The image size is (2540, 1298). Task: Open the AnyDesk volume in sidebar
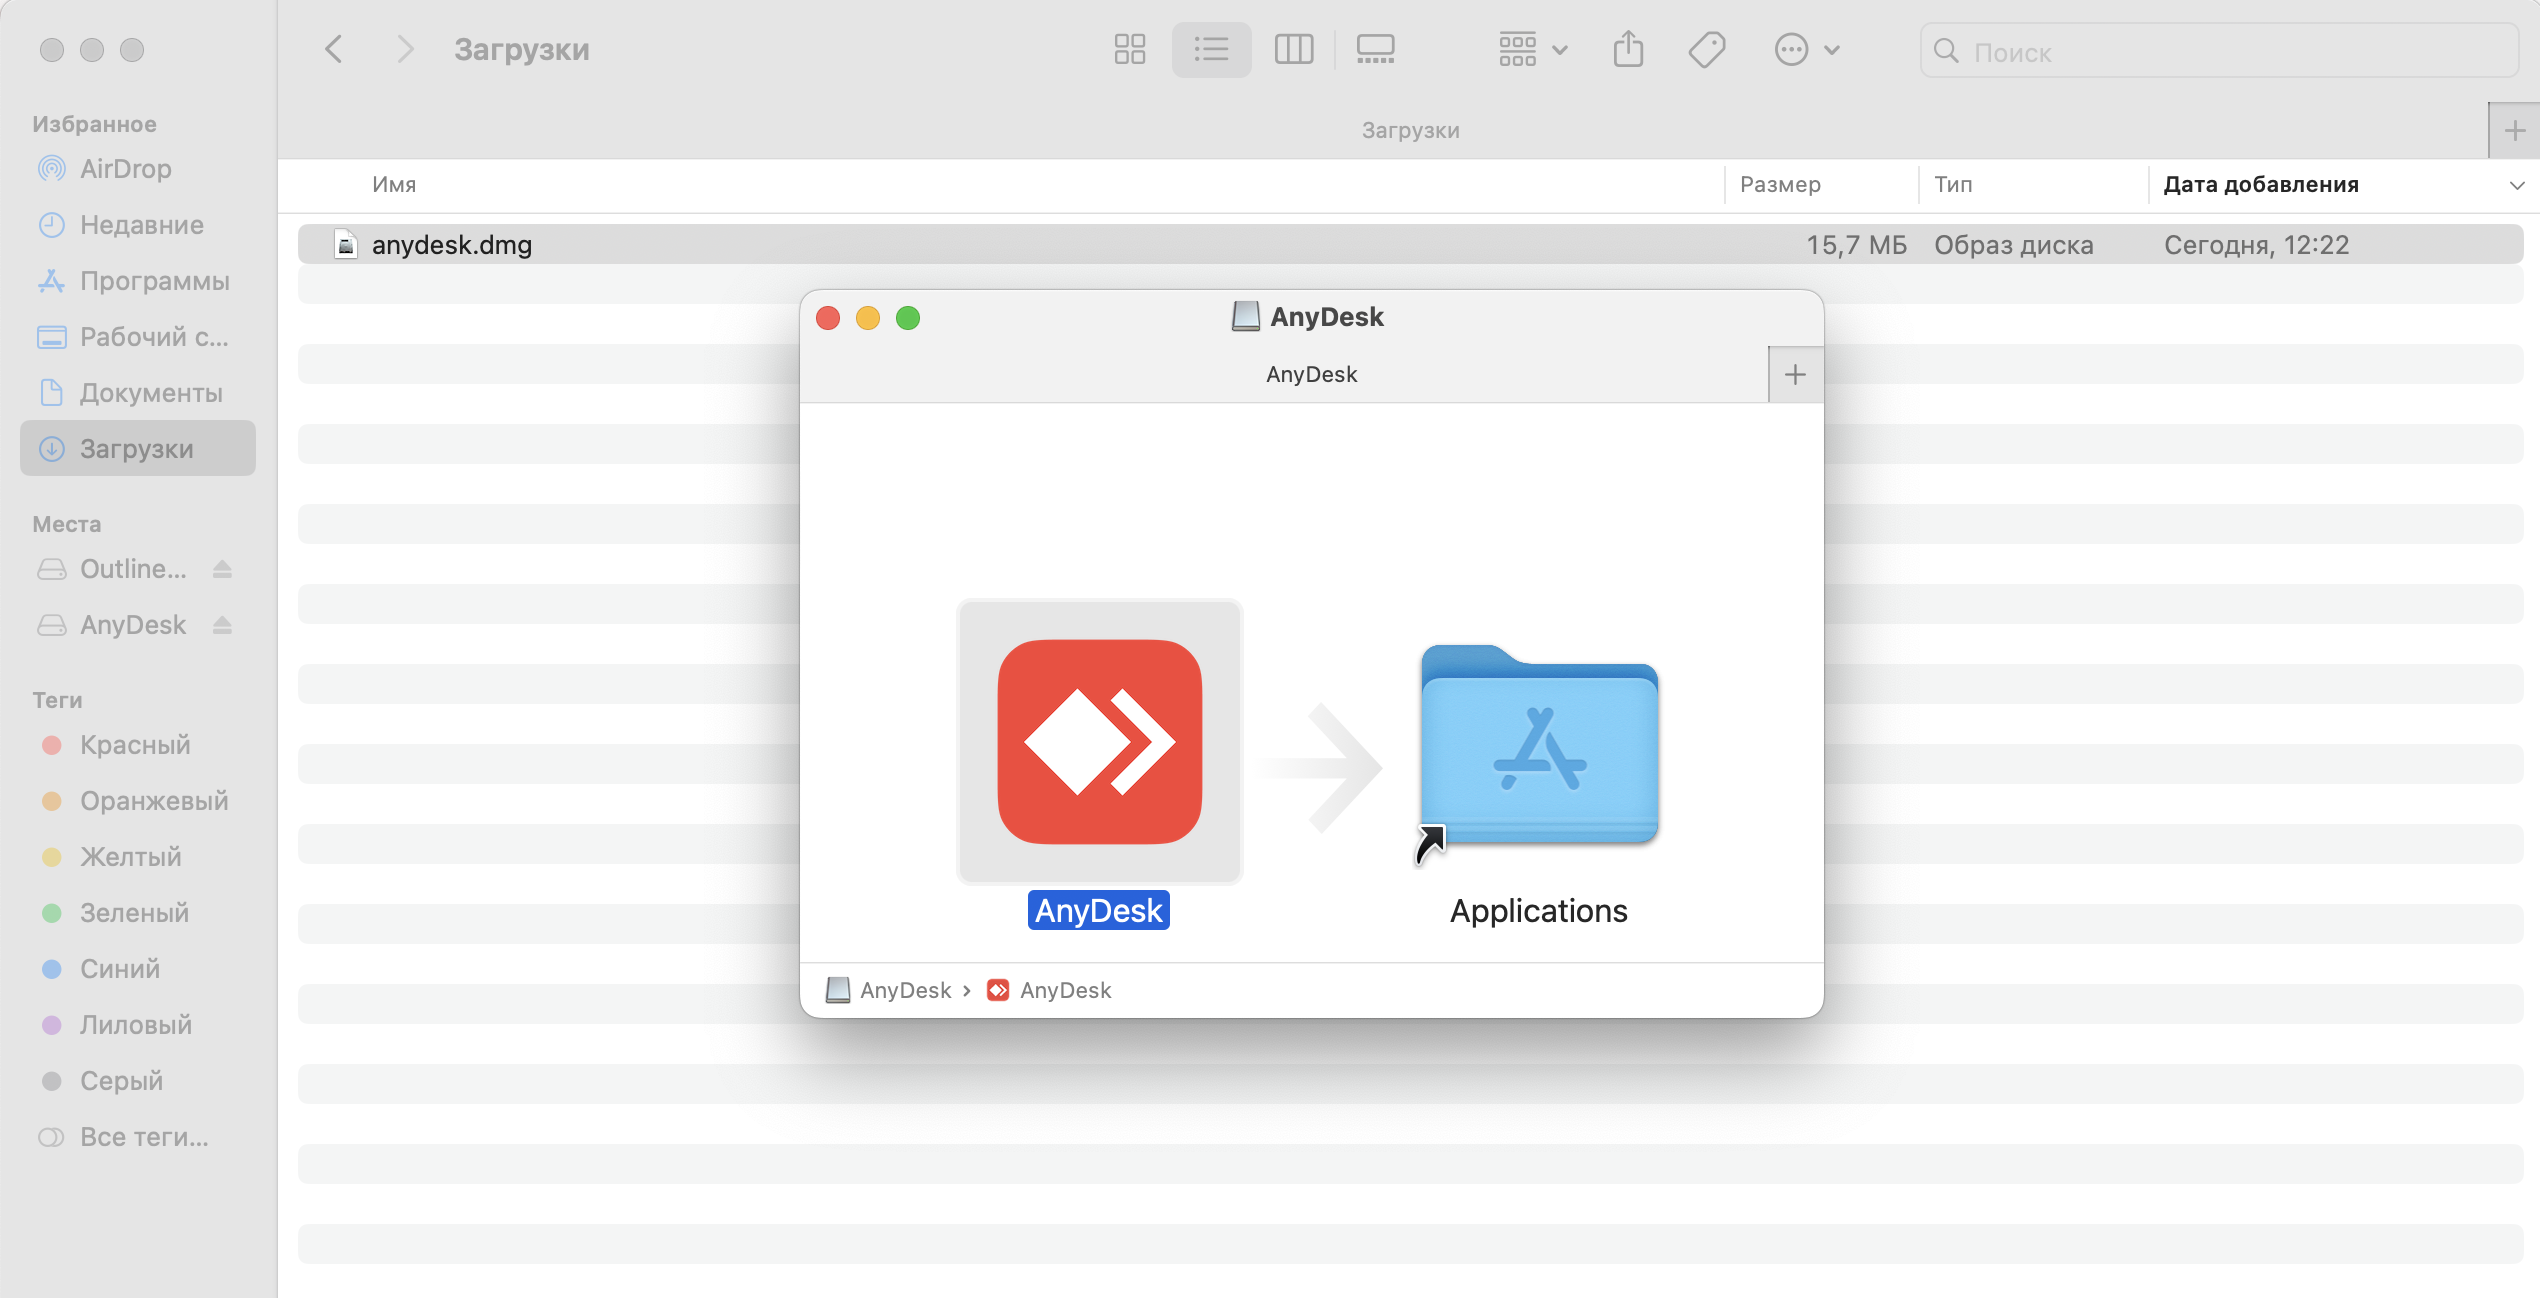pyautogui.click(x=132, y=624)
